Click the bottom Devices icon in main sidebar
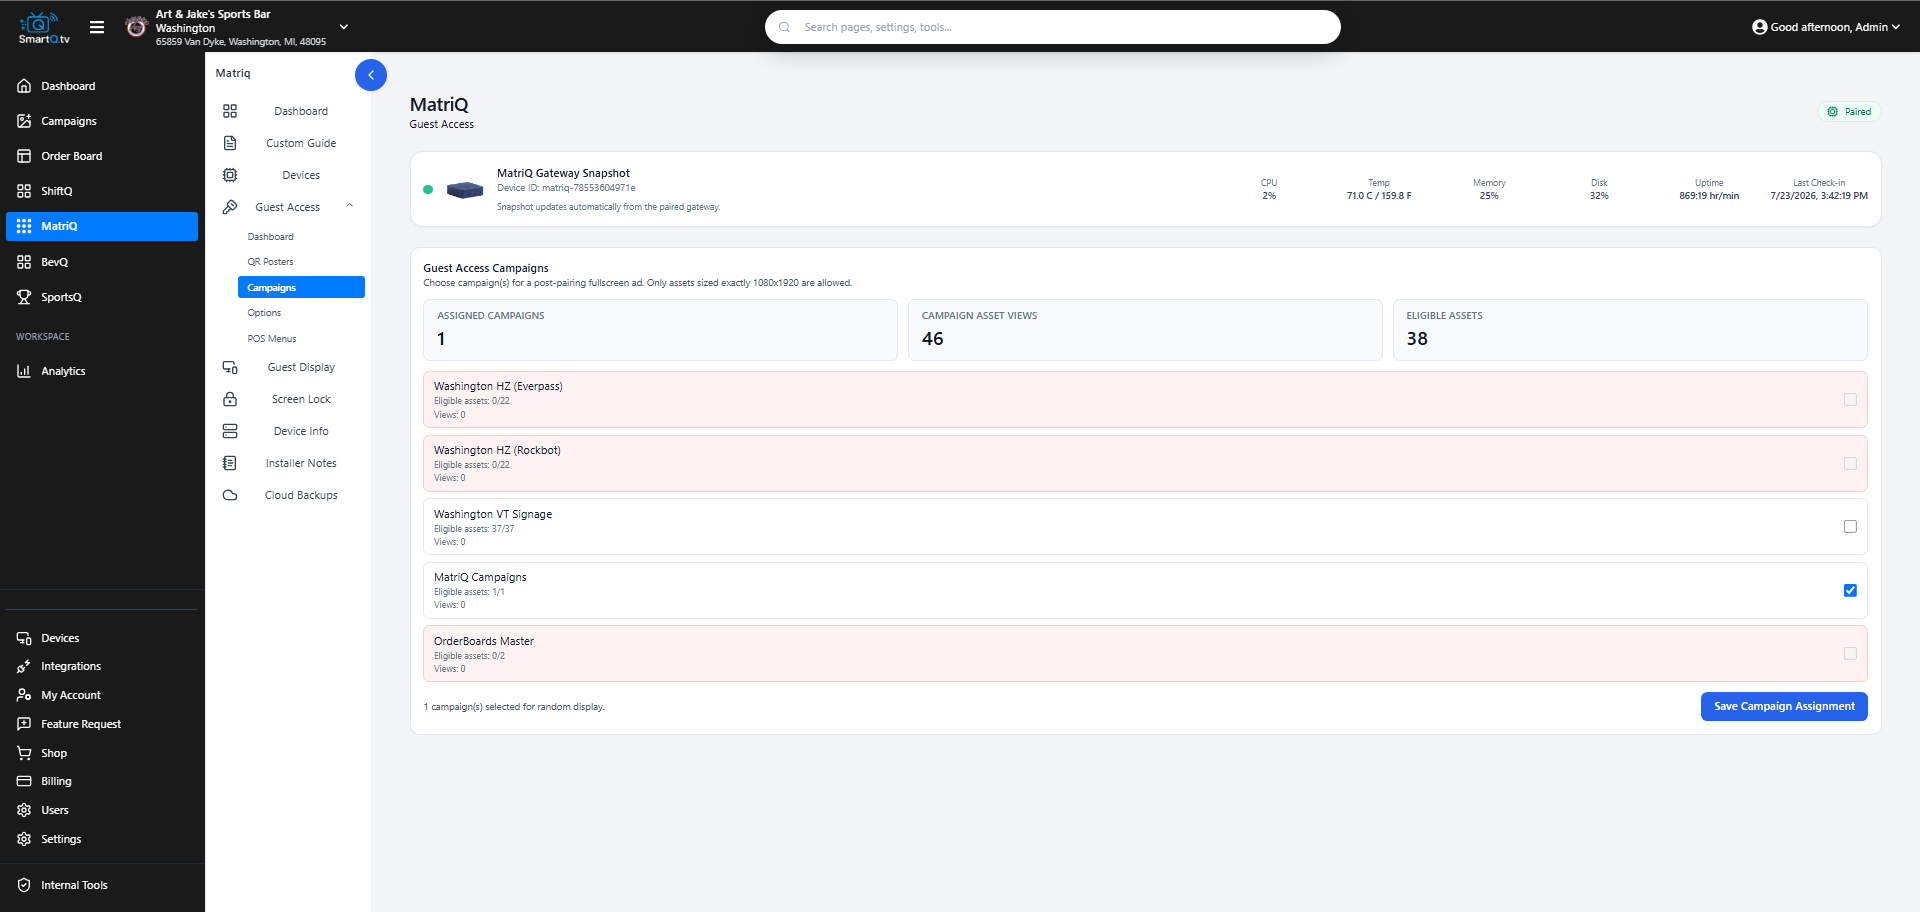1920x912 pixels. tap(24, 638)
